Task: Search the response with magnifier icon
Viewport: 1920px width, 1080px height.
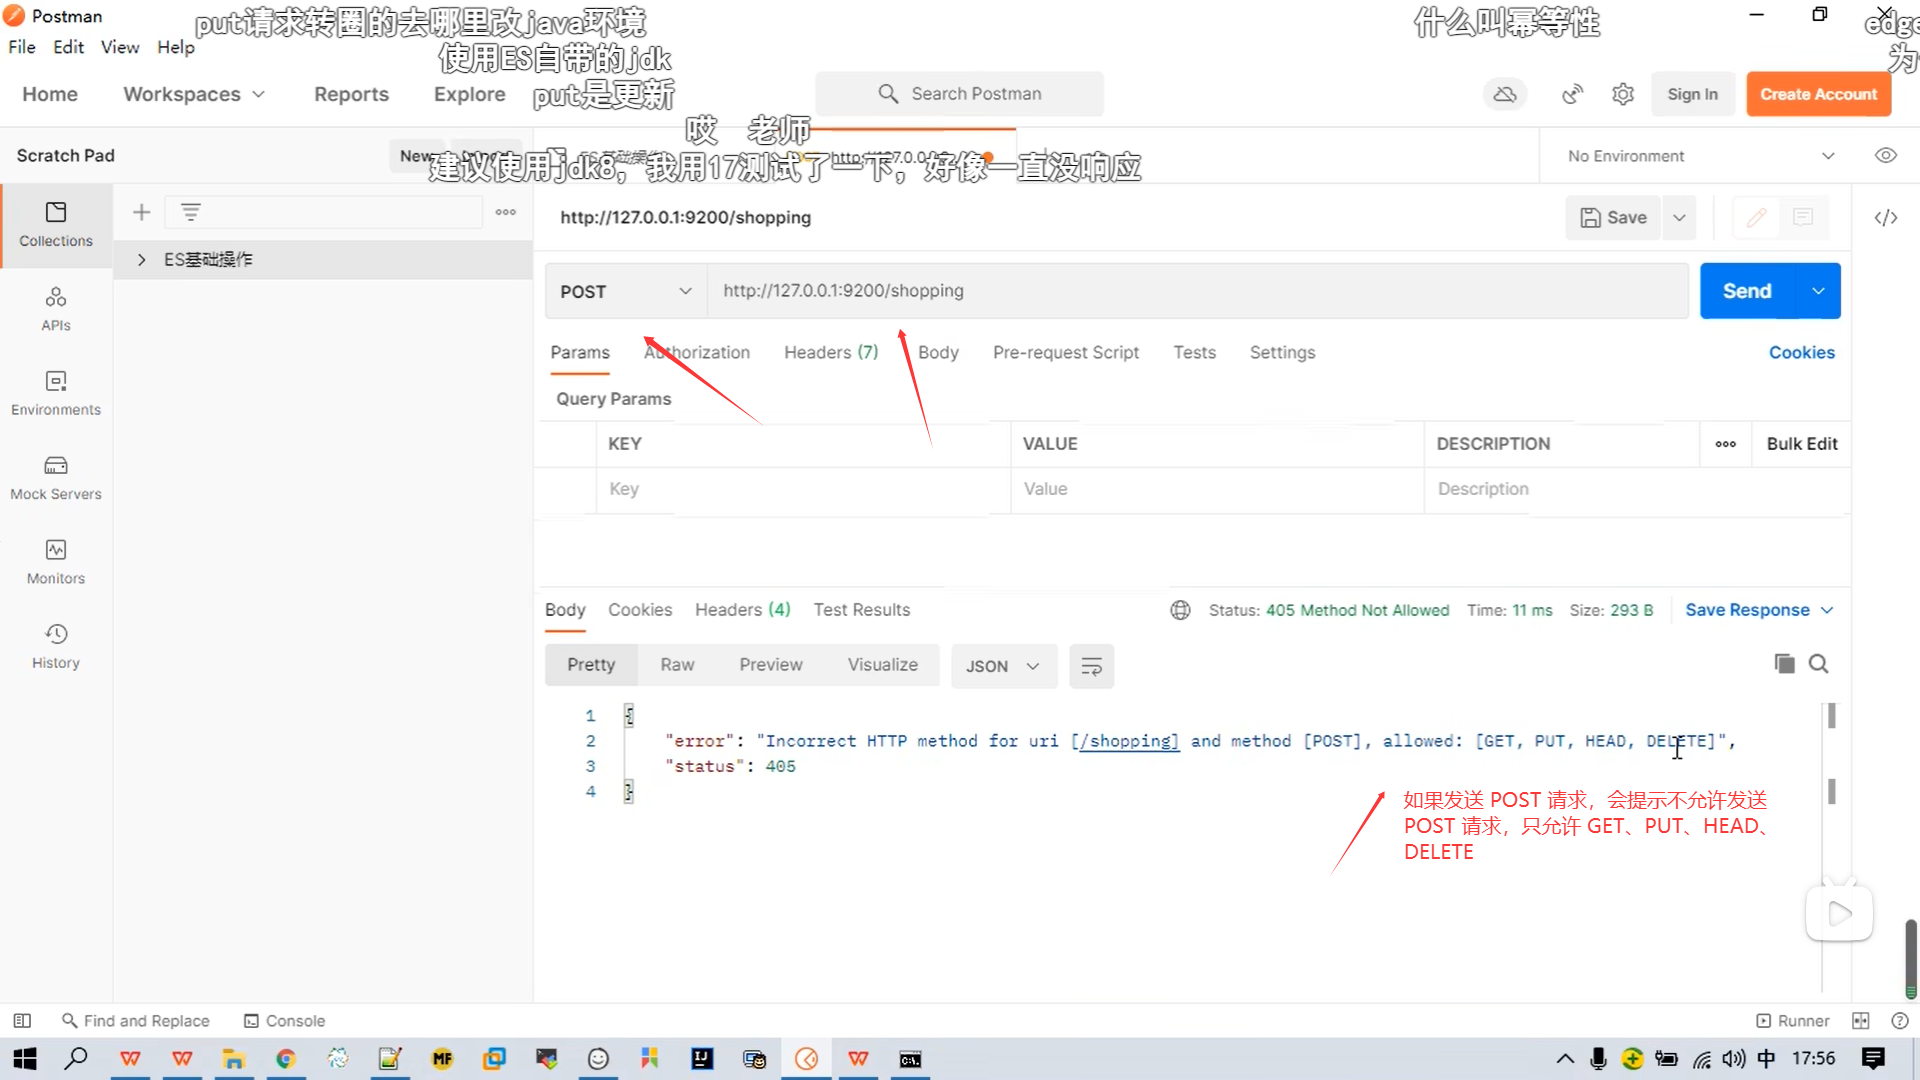Action: coord(1819,664)
